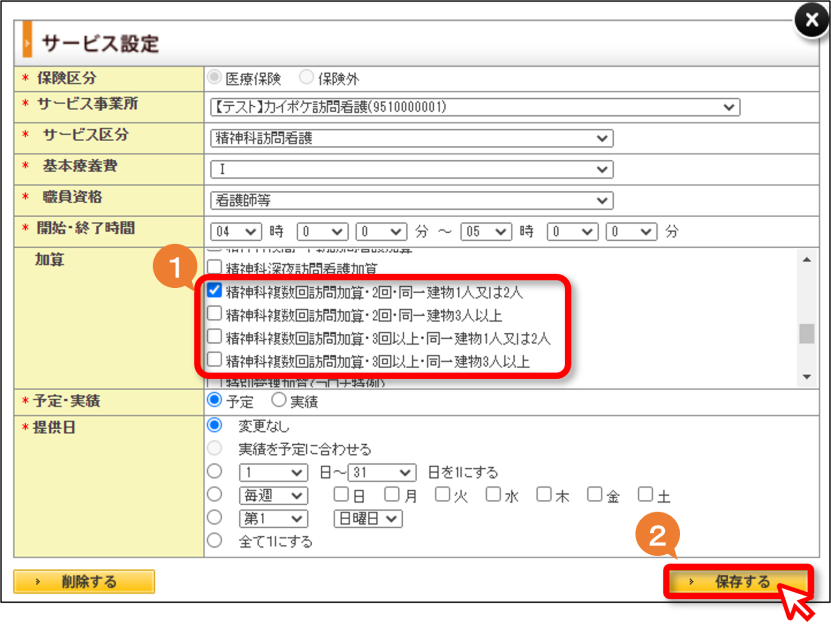Open the サービス事業所 dropdown
The height and width of the screenshot is (631, 831).
(x=475, y=107)
